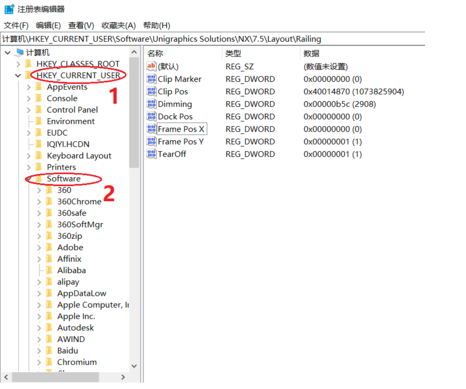Click the Dimming DWORD value icon
Viewport: 466px width, 389px height.
tap(151, 104)
